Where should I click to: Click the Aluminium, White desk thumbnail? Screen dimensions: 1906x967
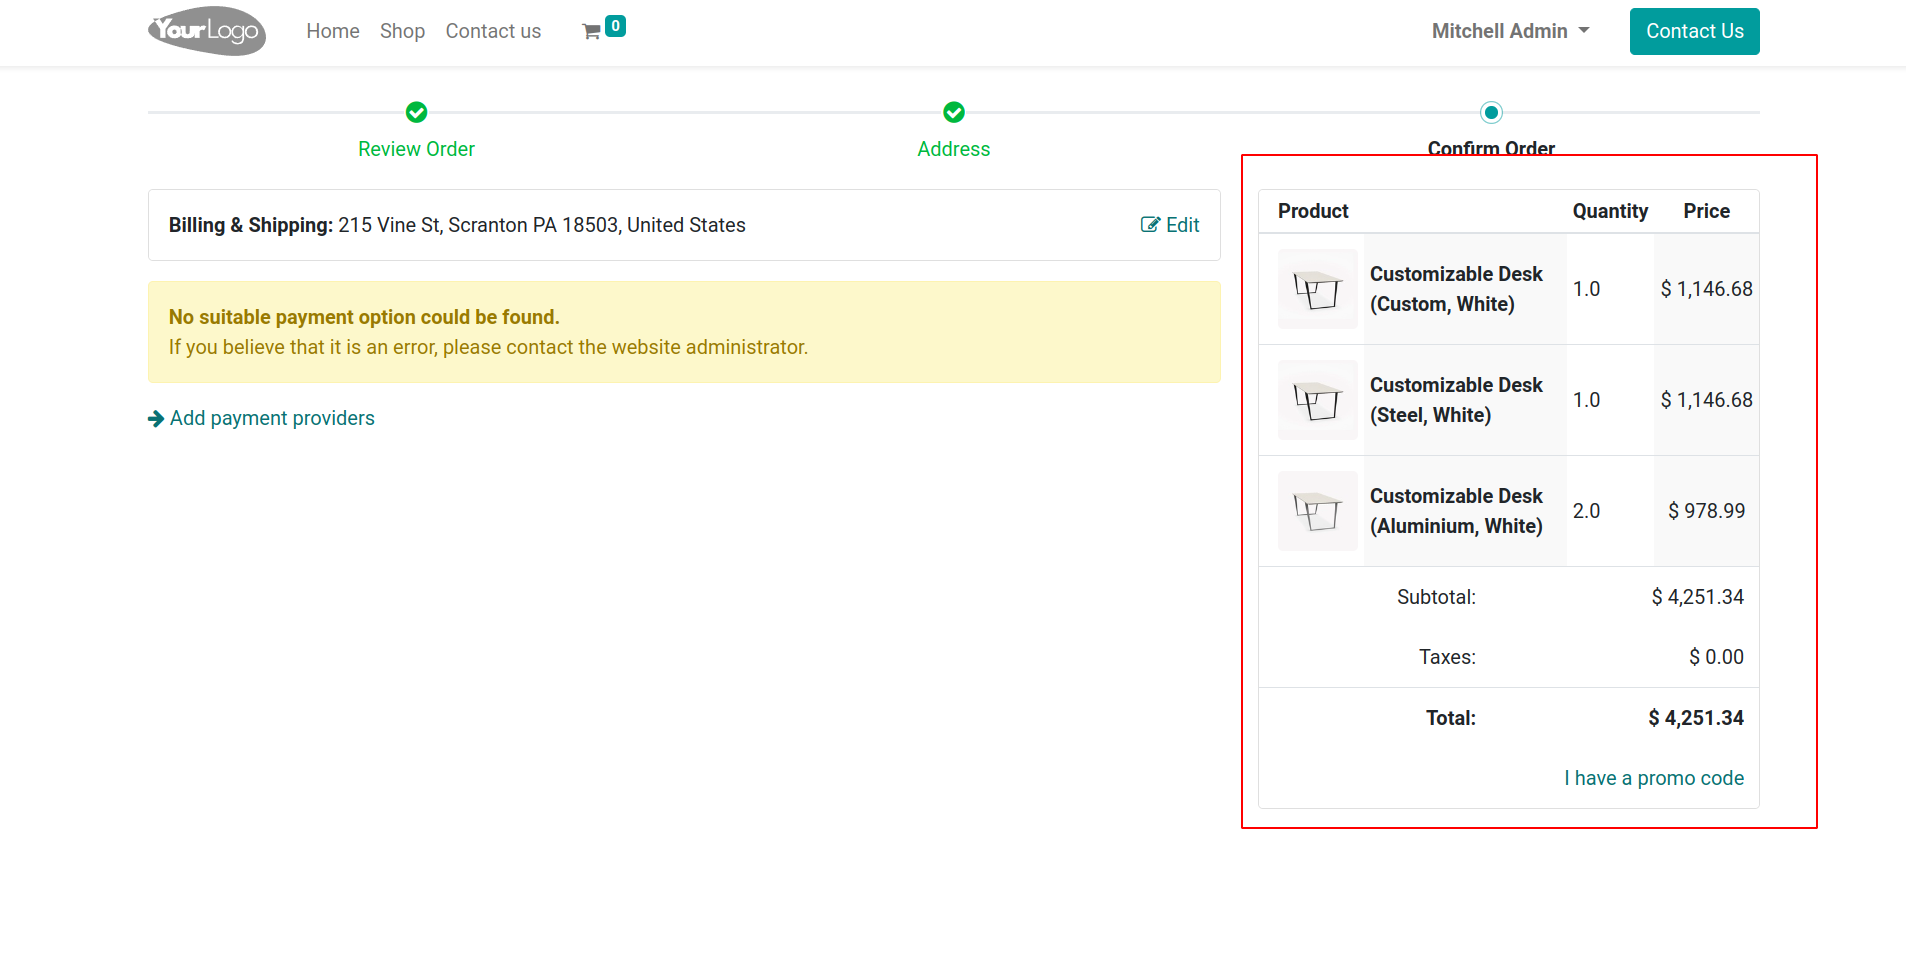(x=1317, y=511)
